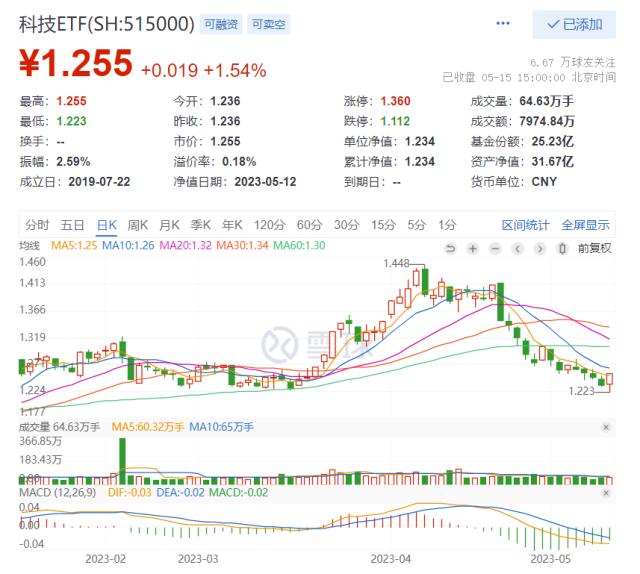Switch to the 1分 chart tab

click(x=447, y=225)
